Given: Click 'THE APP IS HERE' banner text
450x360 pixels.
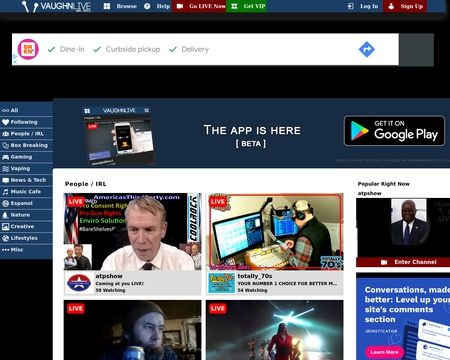Looking at the screenshot, I should click(x=252, y=130).
